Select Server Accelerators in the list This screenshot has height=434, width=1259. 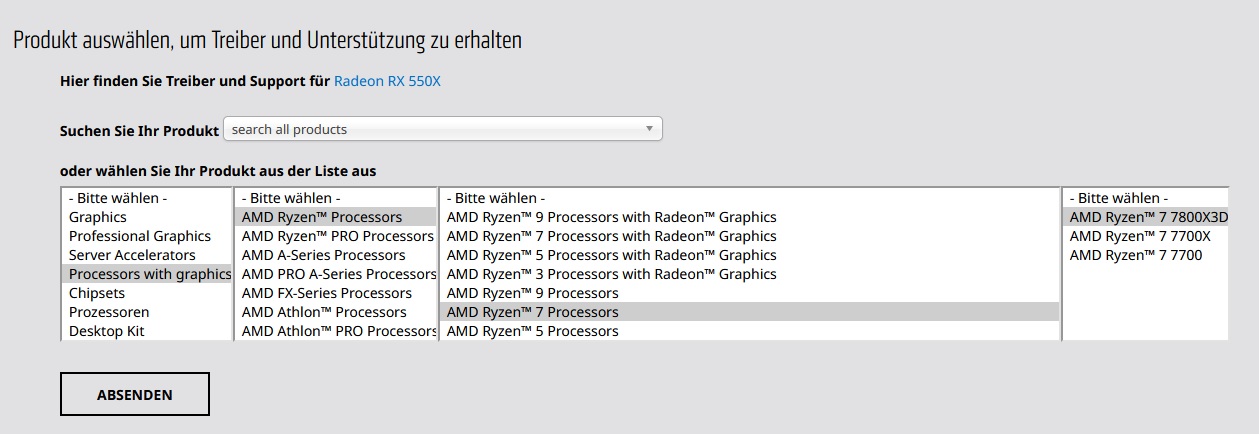[132, 255]
